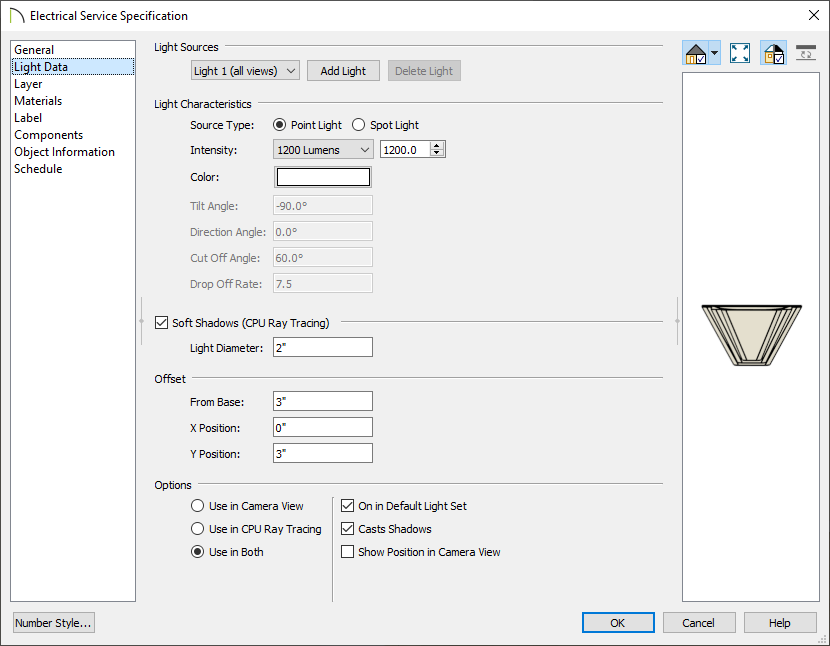The height and width of the screenshot is (646, 830).
Task: Click the Intensity spinner down arrow
Action: pos(437,154)
